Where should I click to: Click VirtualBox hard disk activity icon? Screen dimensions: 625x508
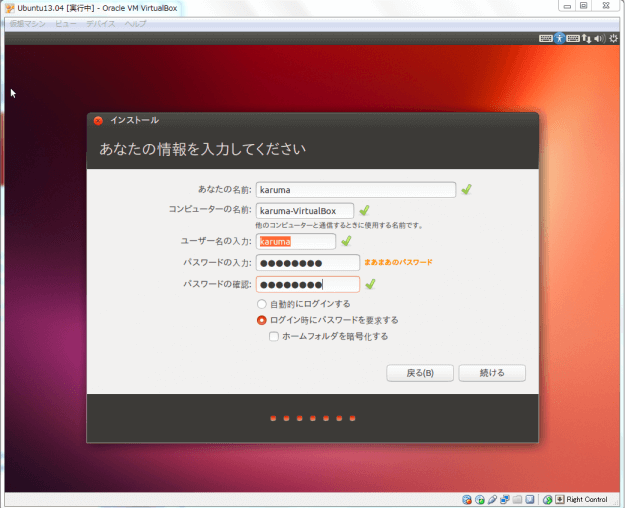click(467, 500)
